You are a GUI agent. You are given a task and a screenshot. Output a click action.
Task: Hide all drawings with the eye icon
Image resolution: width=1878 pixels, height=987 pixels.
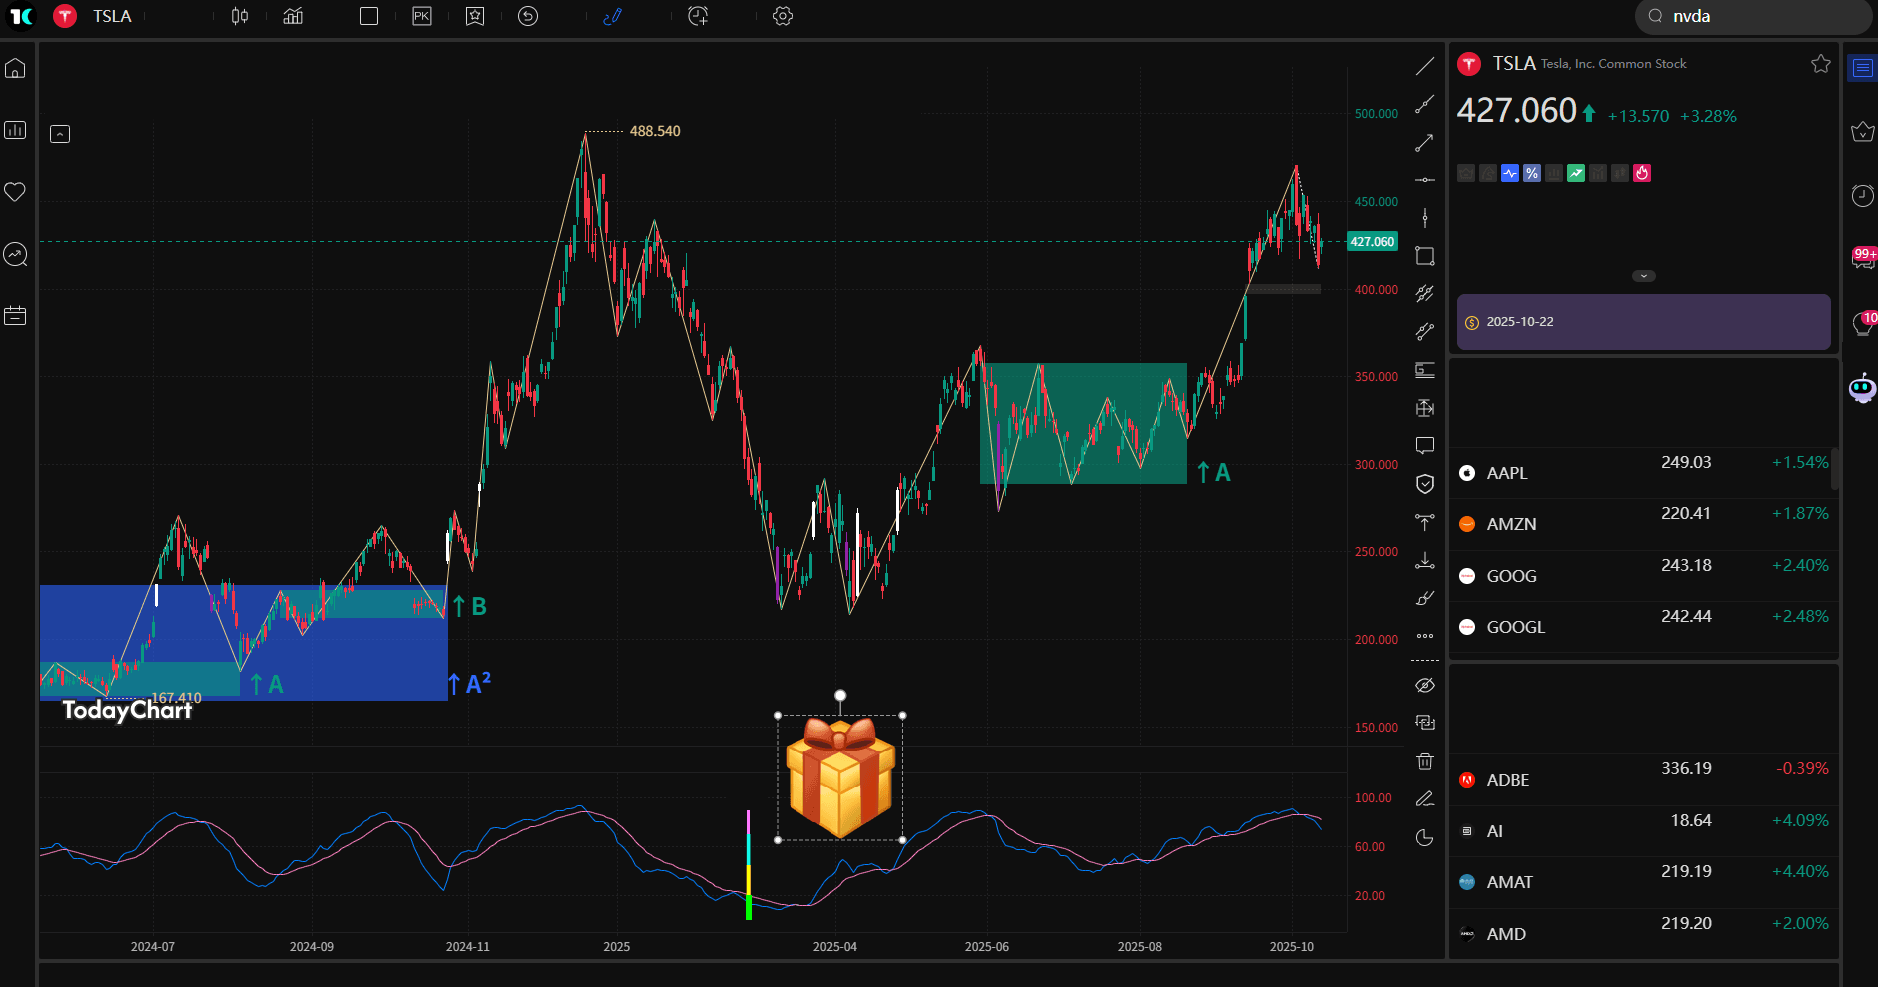pyautogui.click(x=1425, y=685)
